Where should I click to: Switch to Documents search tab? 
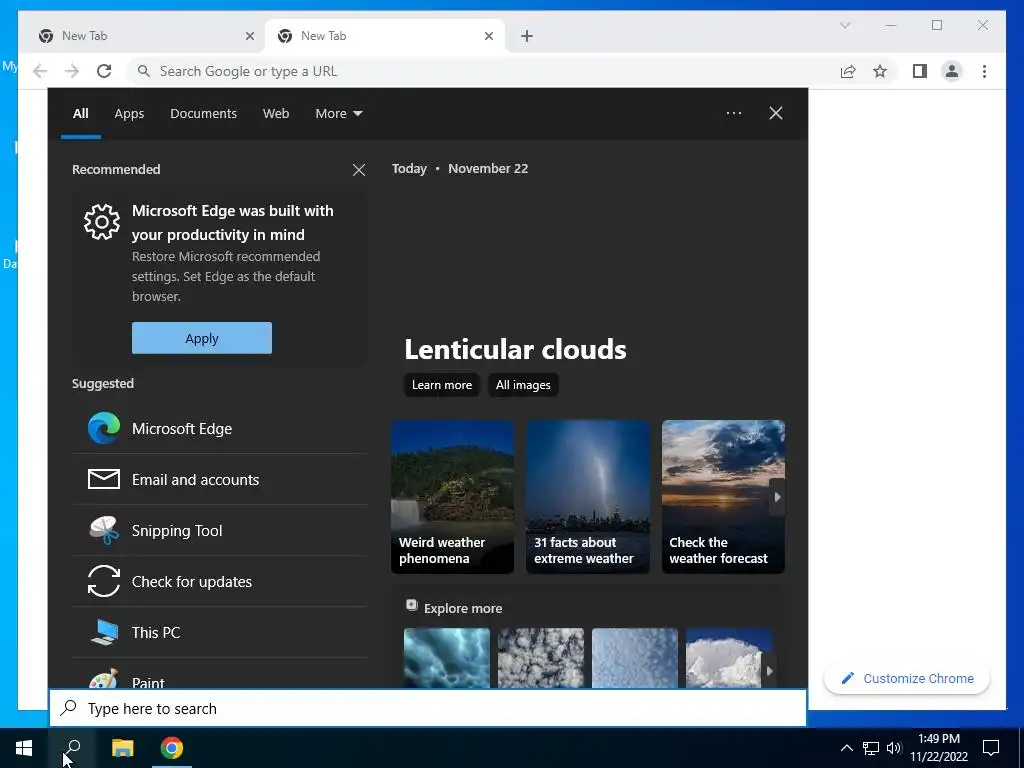point(203,114)
